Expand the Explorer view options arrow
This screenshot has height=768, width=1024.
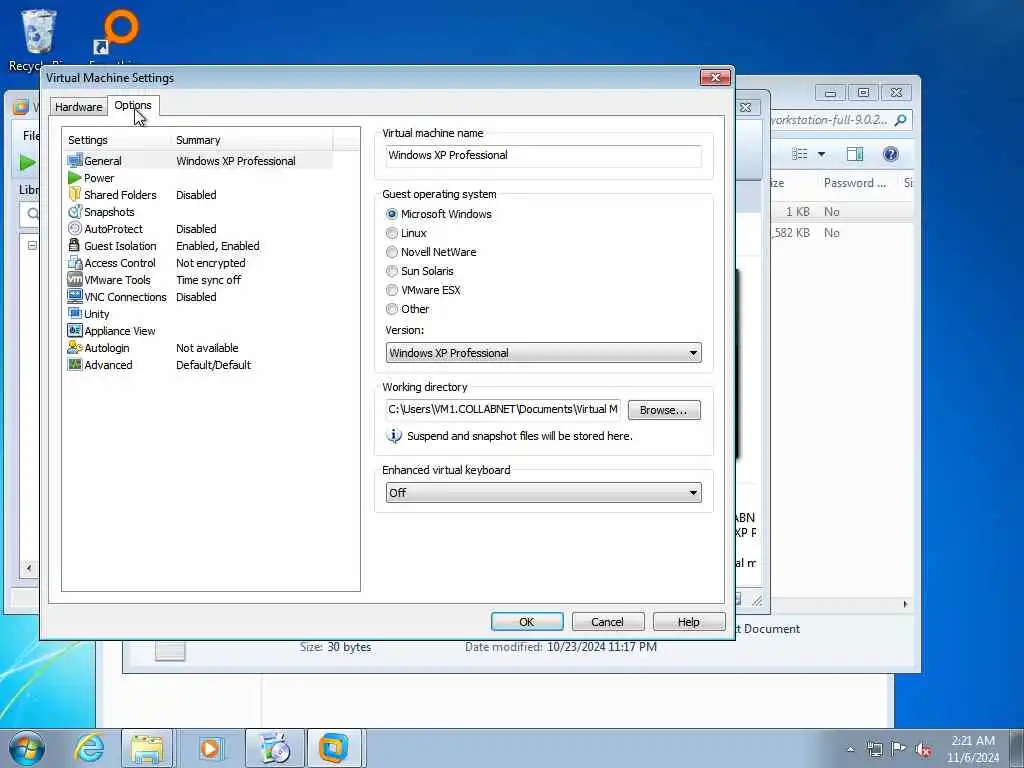point(822,154)
